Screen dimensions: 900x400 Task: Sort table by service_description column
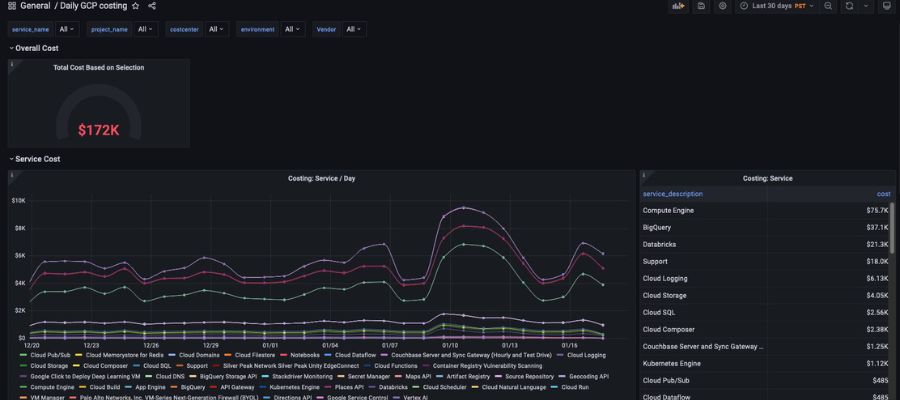(673, 194)
